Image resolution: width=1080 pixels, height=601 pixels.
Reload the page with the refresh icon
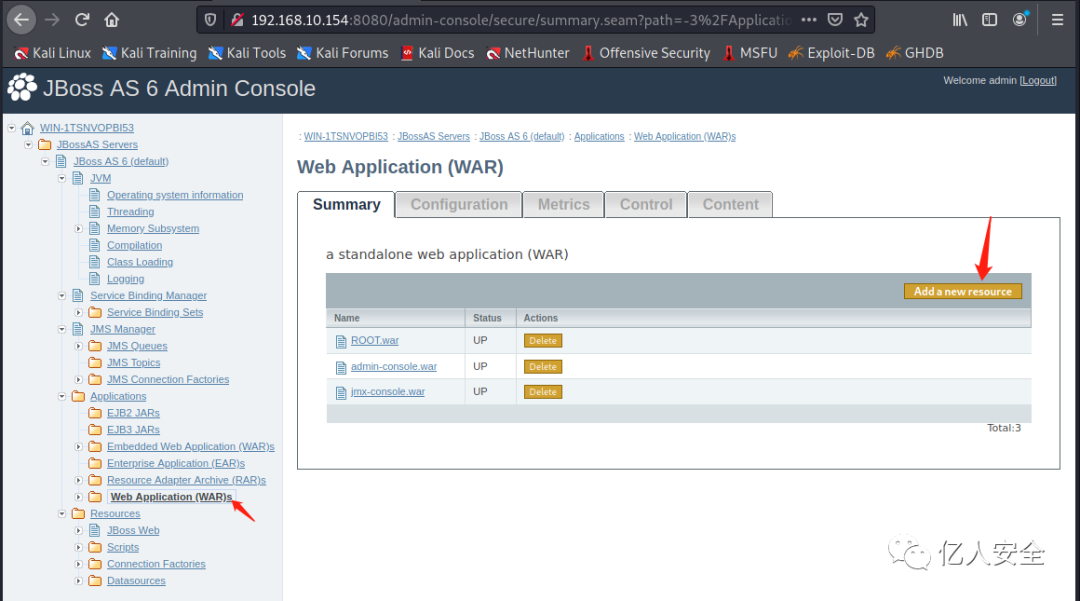point(82,20)
